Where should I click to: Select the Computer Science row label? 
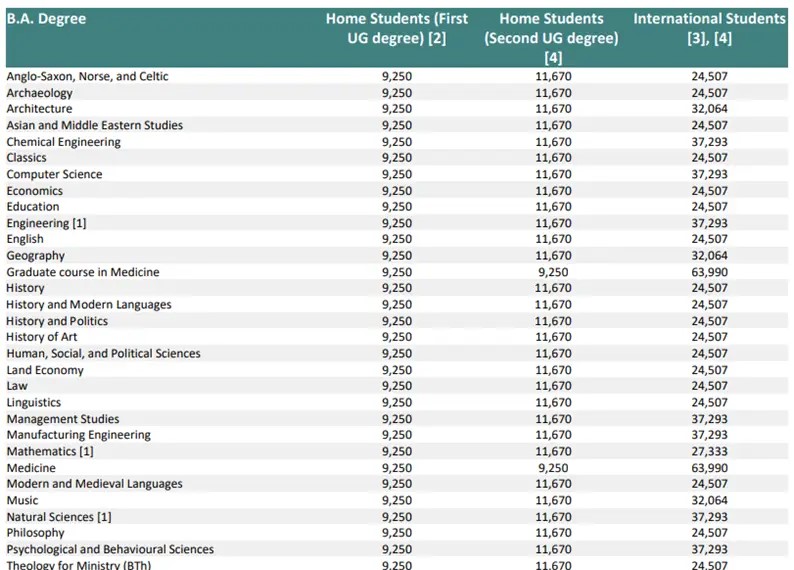[54, 174]
